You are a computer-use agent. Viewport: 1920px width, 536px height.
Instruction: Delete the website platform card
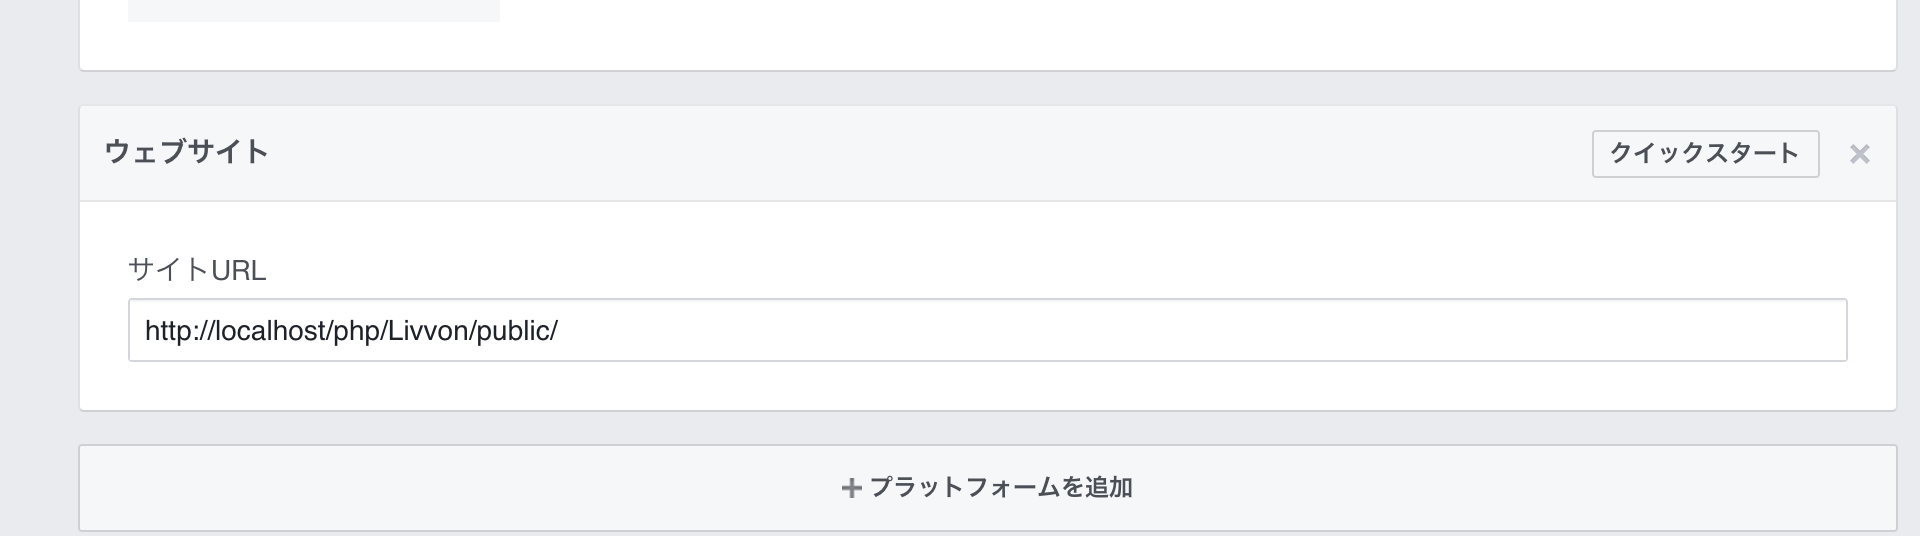(1859, 154)
